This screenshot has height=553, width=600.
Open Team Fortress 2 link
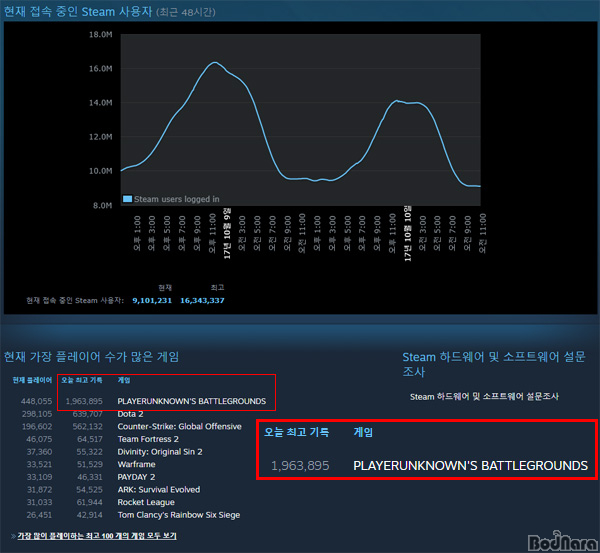click(148, 439)
